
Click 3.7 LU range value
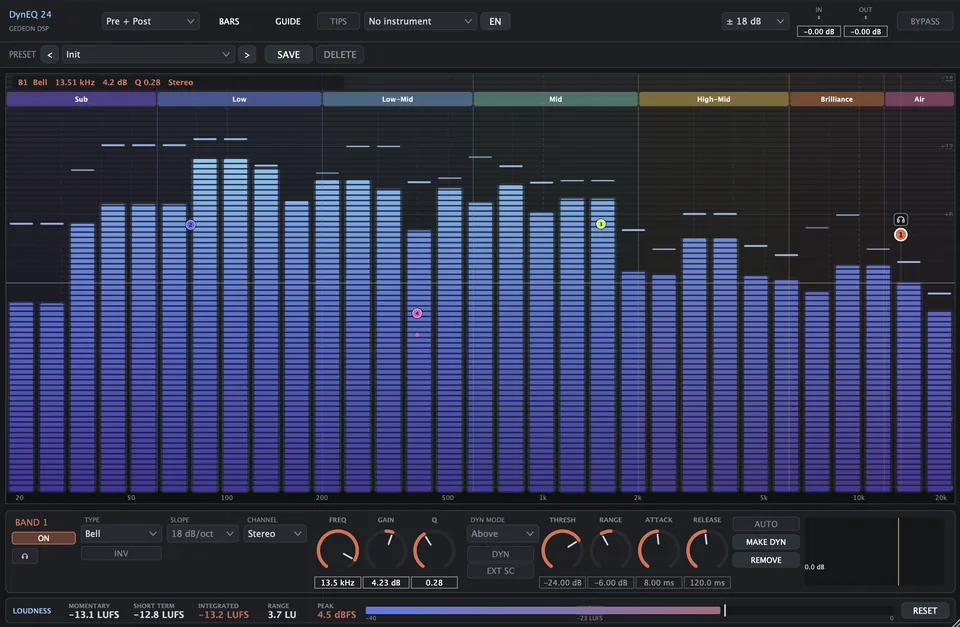click(x=282, y=614)
